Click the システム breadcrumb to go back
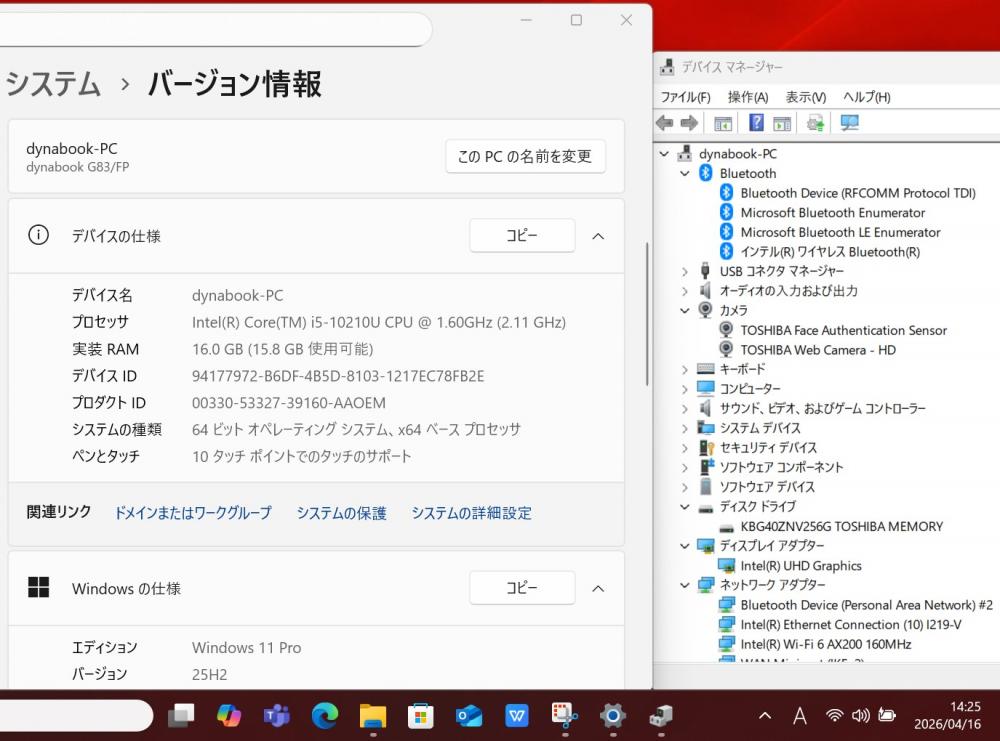Image resolution: width=1000 pixels, height=741 pixels. tap(52, 84)
